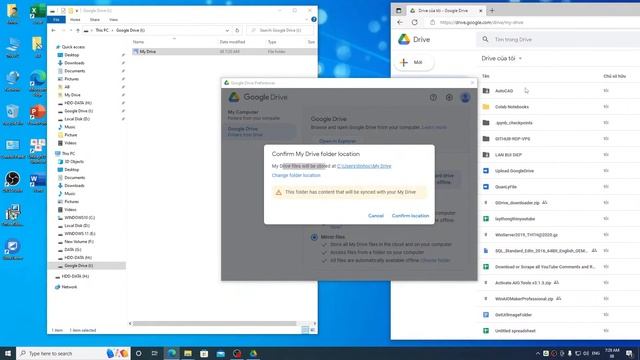
Task: Click the Choose folder link under Mirror files
Action: [435, 260]
